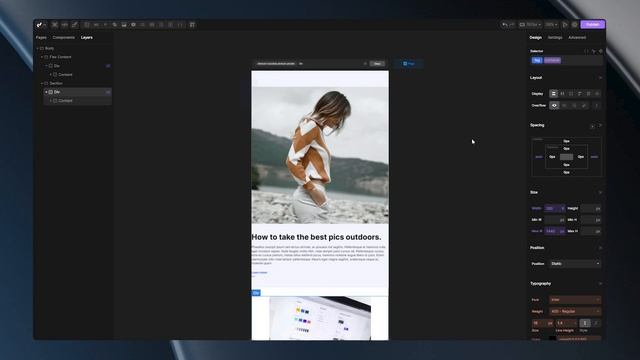Edit the font Size field

(x=542, y=323)
